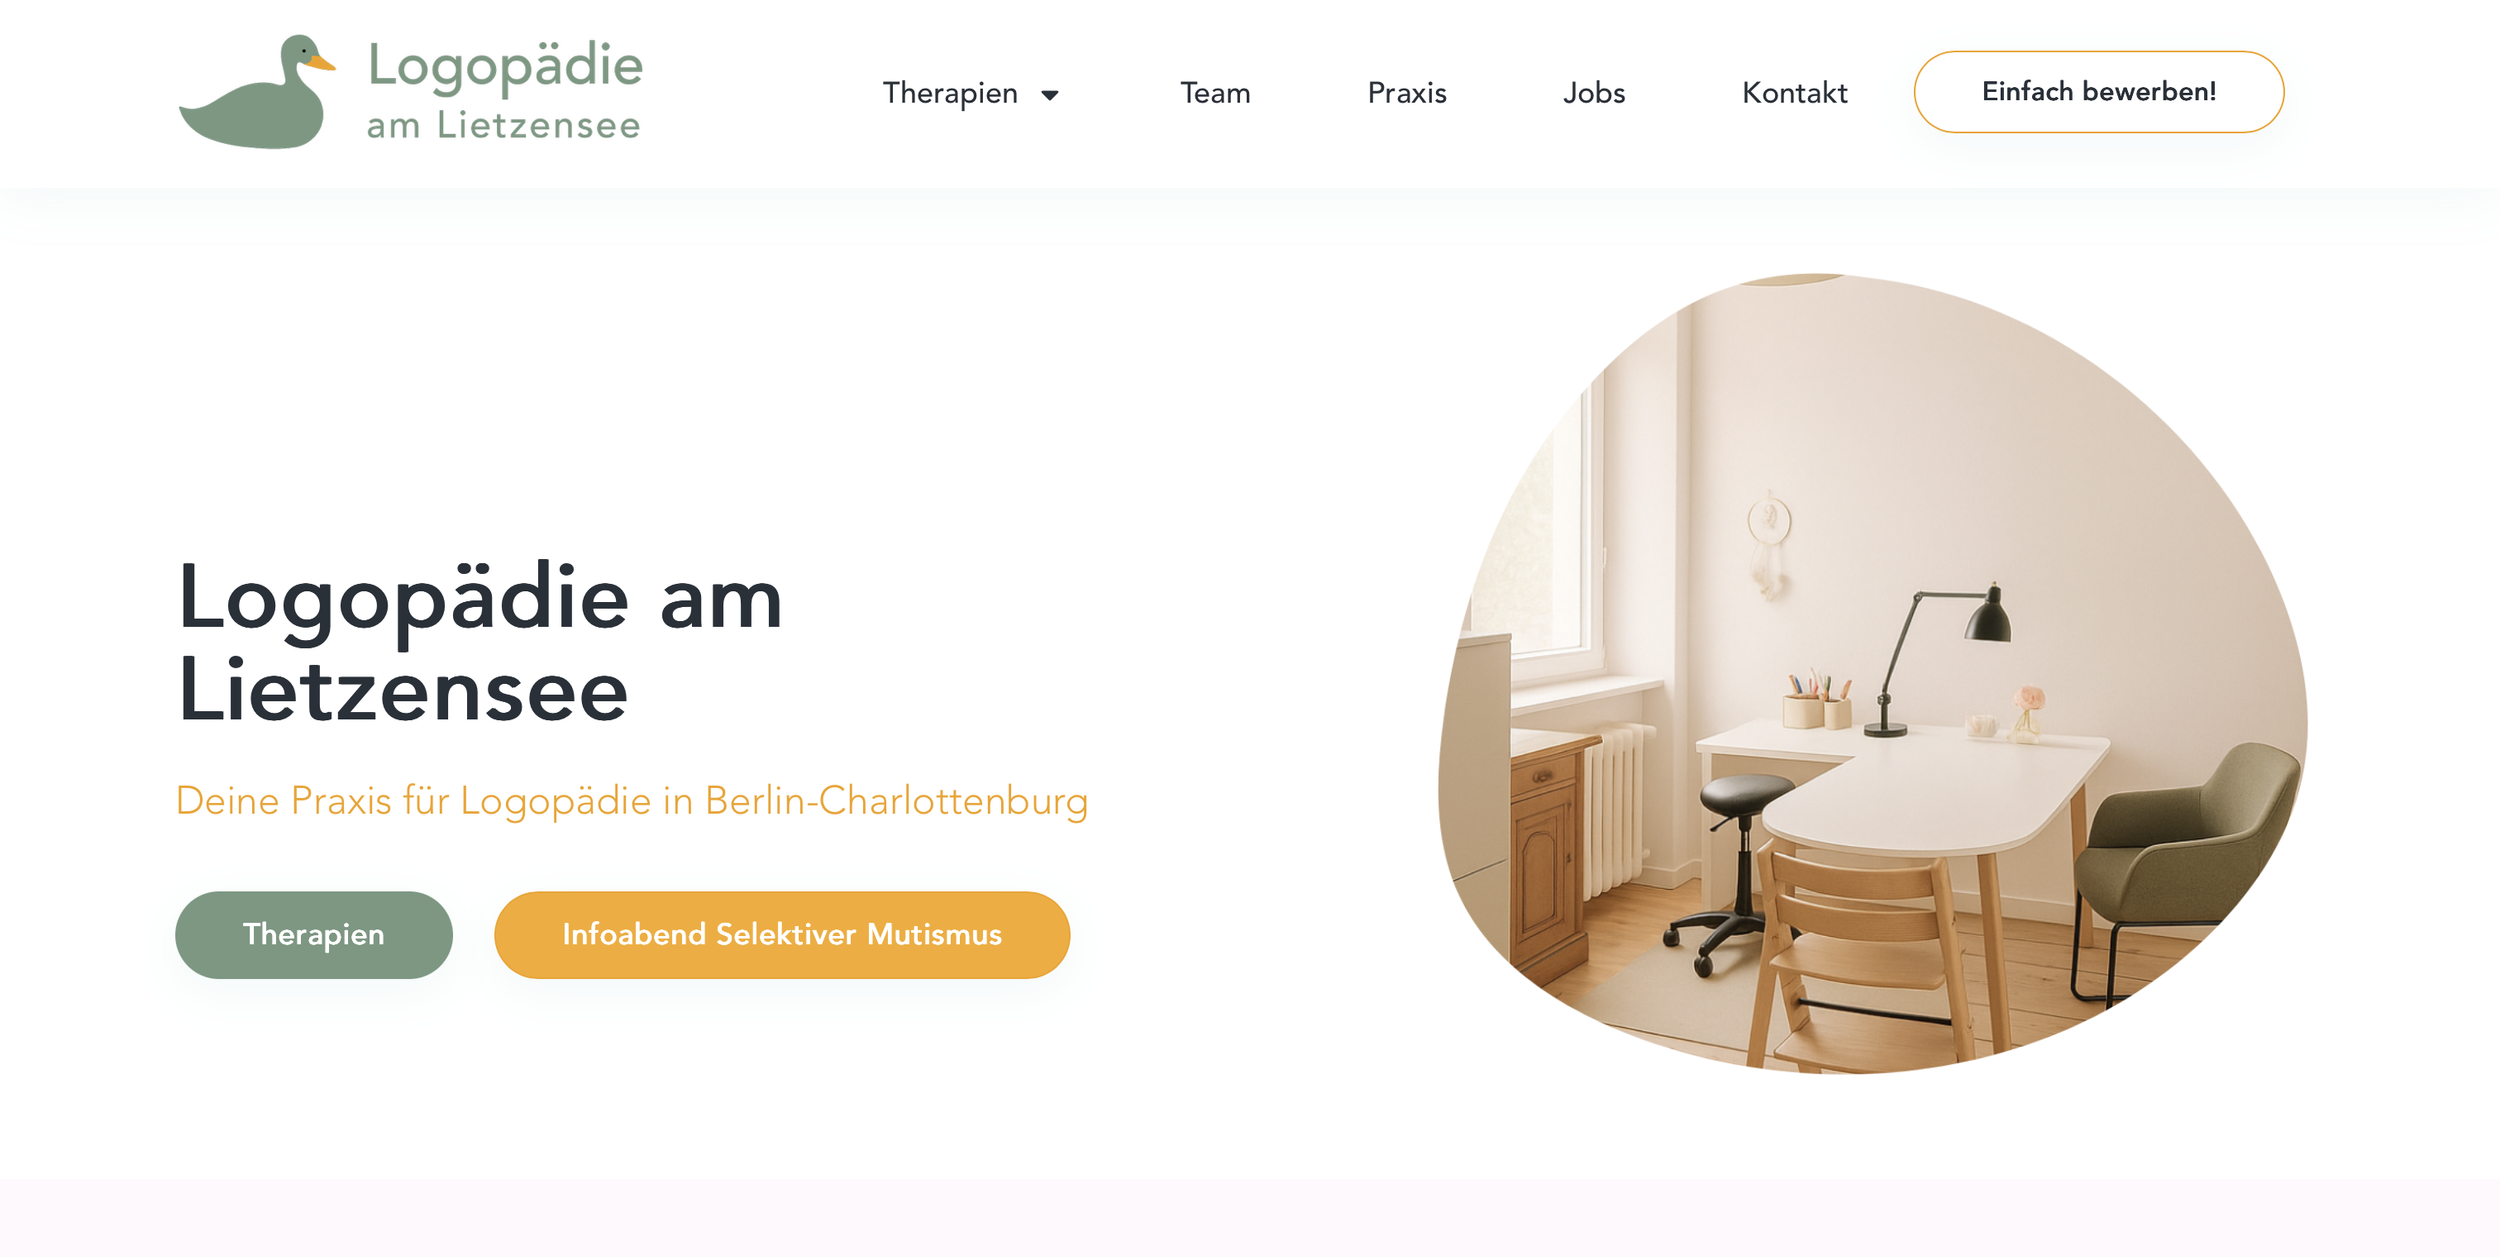Click the Einfach bewerben! button
The width and height of the screenshot is (2500, 1257).
[2098, 92]
